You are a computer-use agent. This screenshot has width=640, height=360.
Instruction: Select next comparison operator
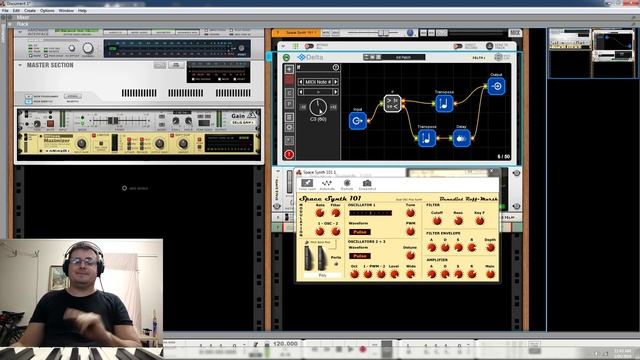click(336, 92)
